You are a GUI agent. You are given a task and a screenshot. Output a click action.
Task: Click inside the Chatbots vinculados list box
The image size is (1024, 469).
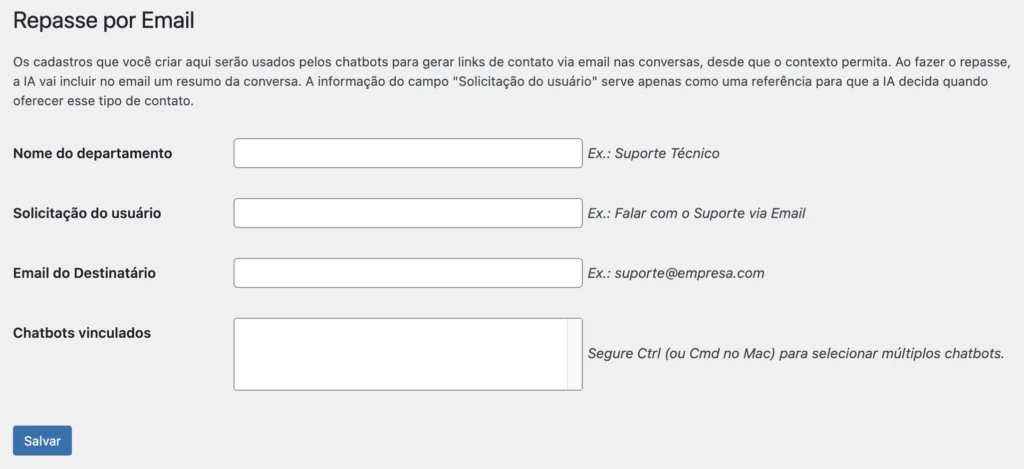click(x=400, y=354)
